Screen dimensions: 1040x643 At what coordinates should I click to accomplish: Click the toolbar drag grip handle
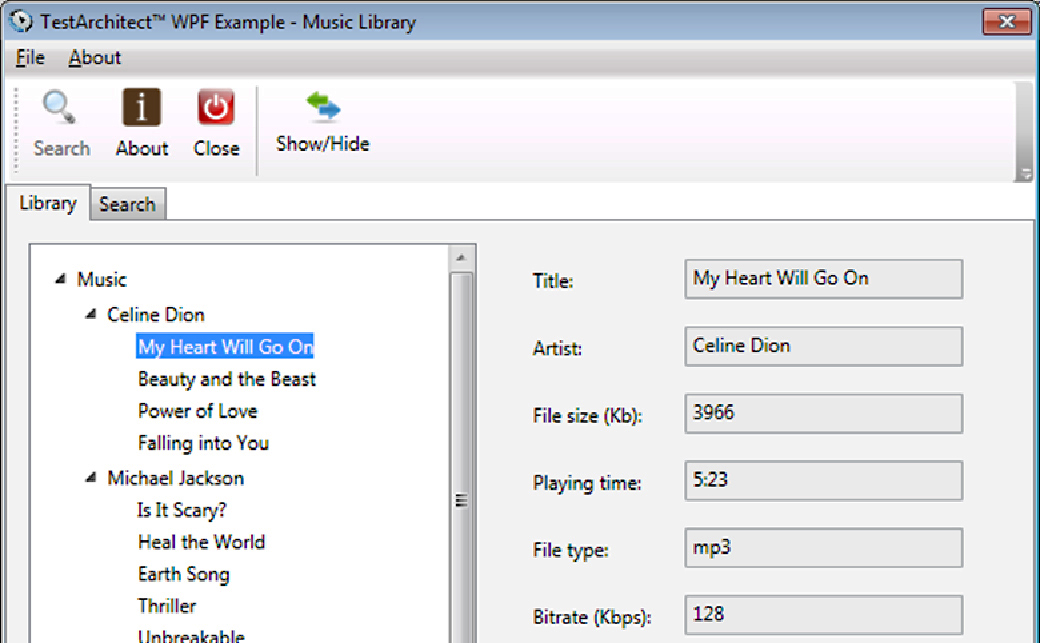point(17,129)
